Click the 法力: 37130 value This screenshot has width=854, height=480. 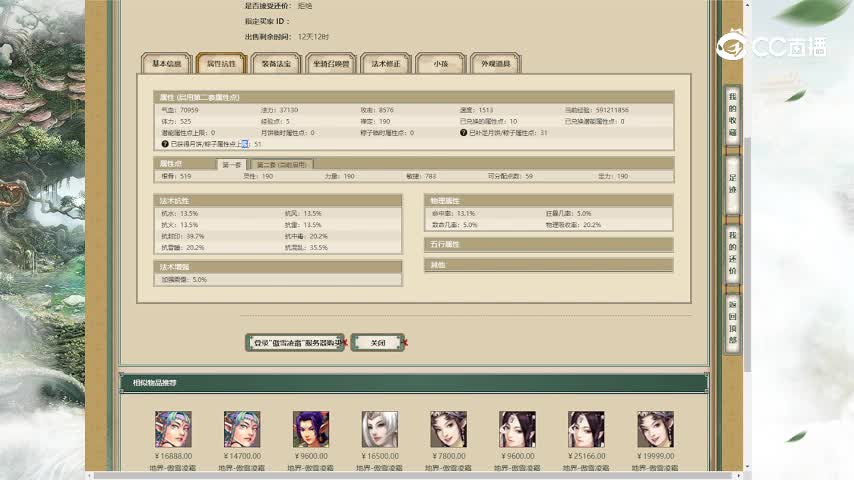click(279, 110)
